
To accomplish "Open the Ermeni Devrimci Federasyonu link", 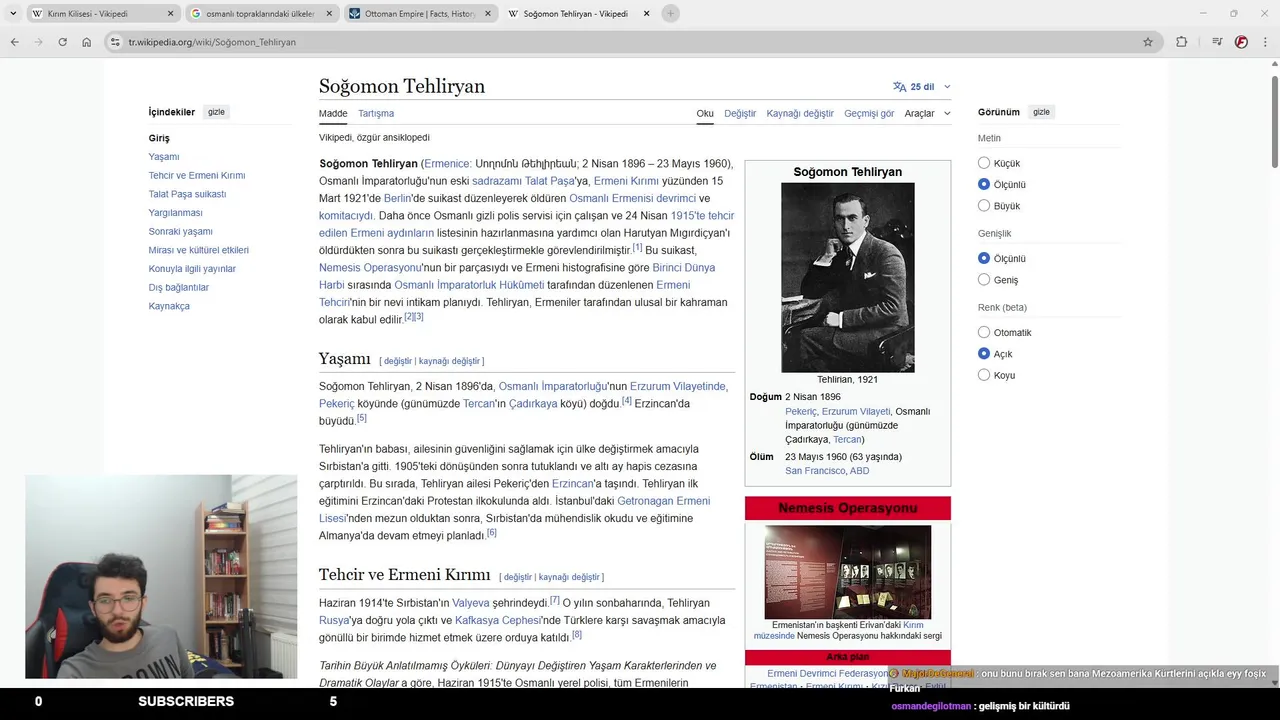I will pos(827,674).
